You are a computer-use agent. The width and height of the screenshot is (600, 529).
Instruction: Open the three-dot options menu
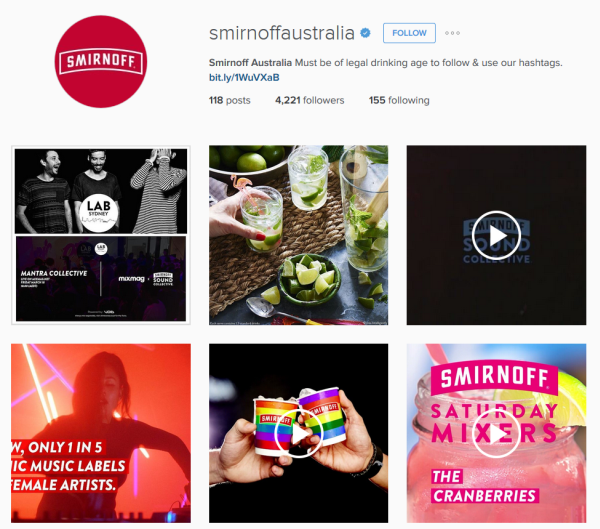coord(452,33)
